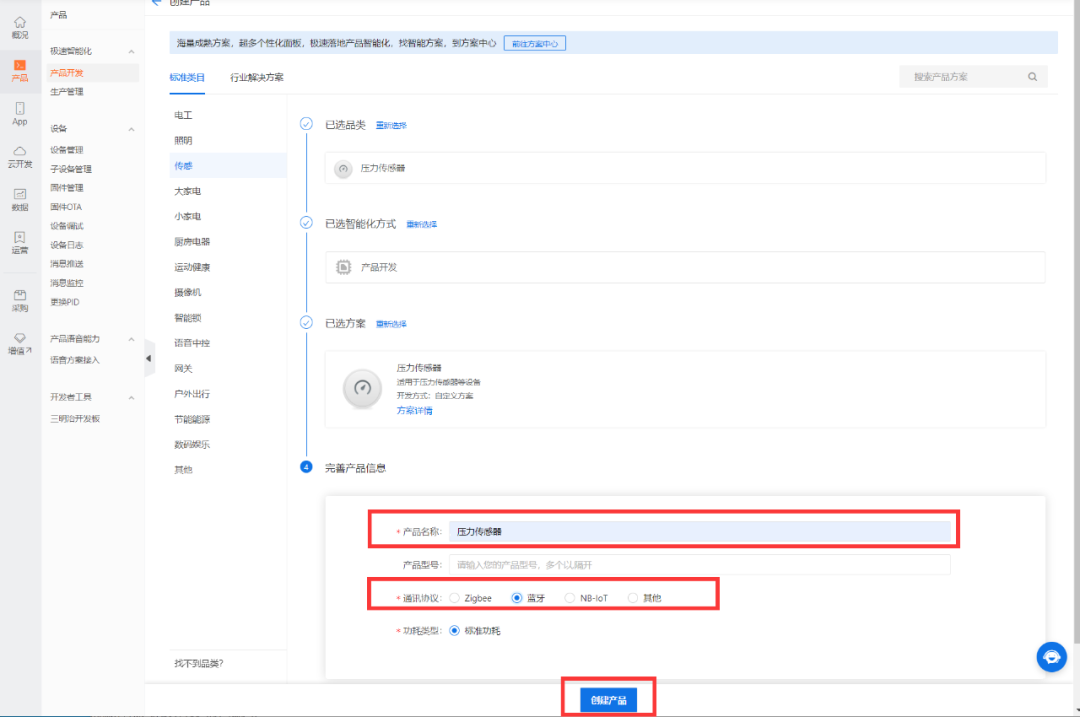Open 设备管理 in the sidebar
Image resolution: width=1080 pixels, height=717 pixels.
67,150
